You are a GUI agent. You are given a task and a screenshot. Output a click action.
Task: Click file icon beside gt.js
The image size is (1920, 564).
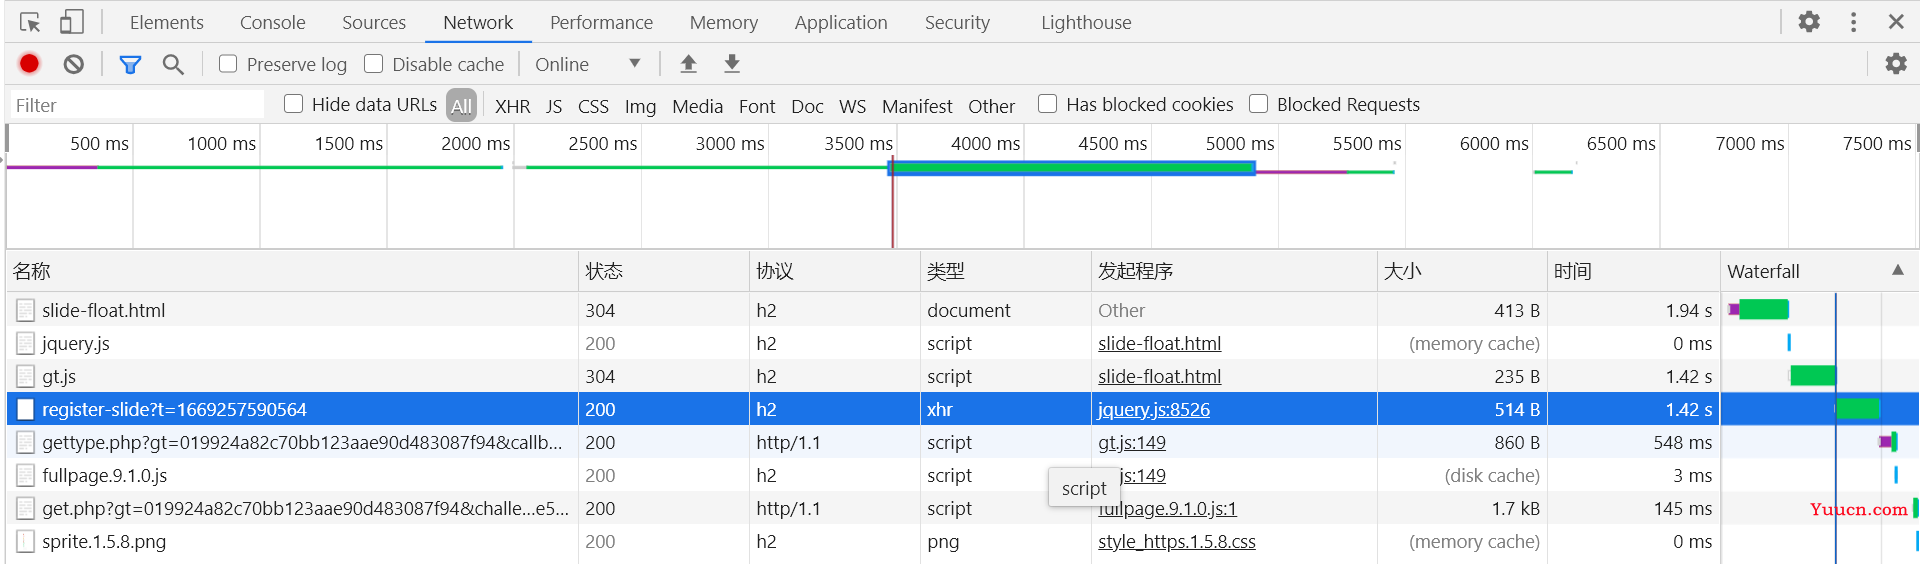(x=25, y=376)
